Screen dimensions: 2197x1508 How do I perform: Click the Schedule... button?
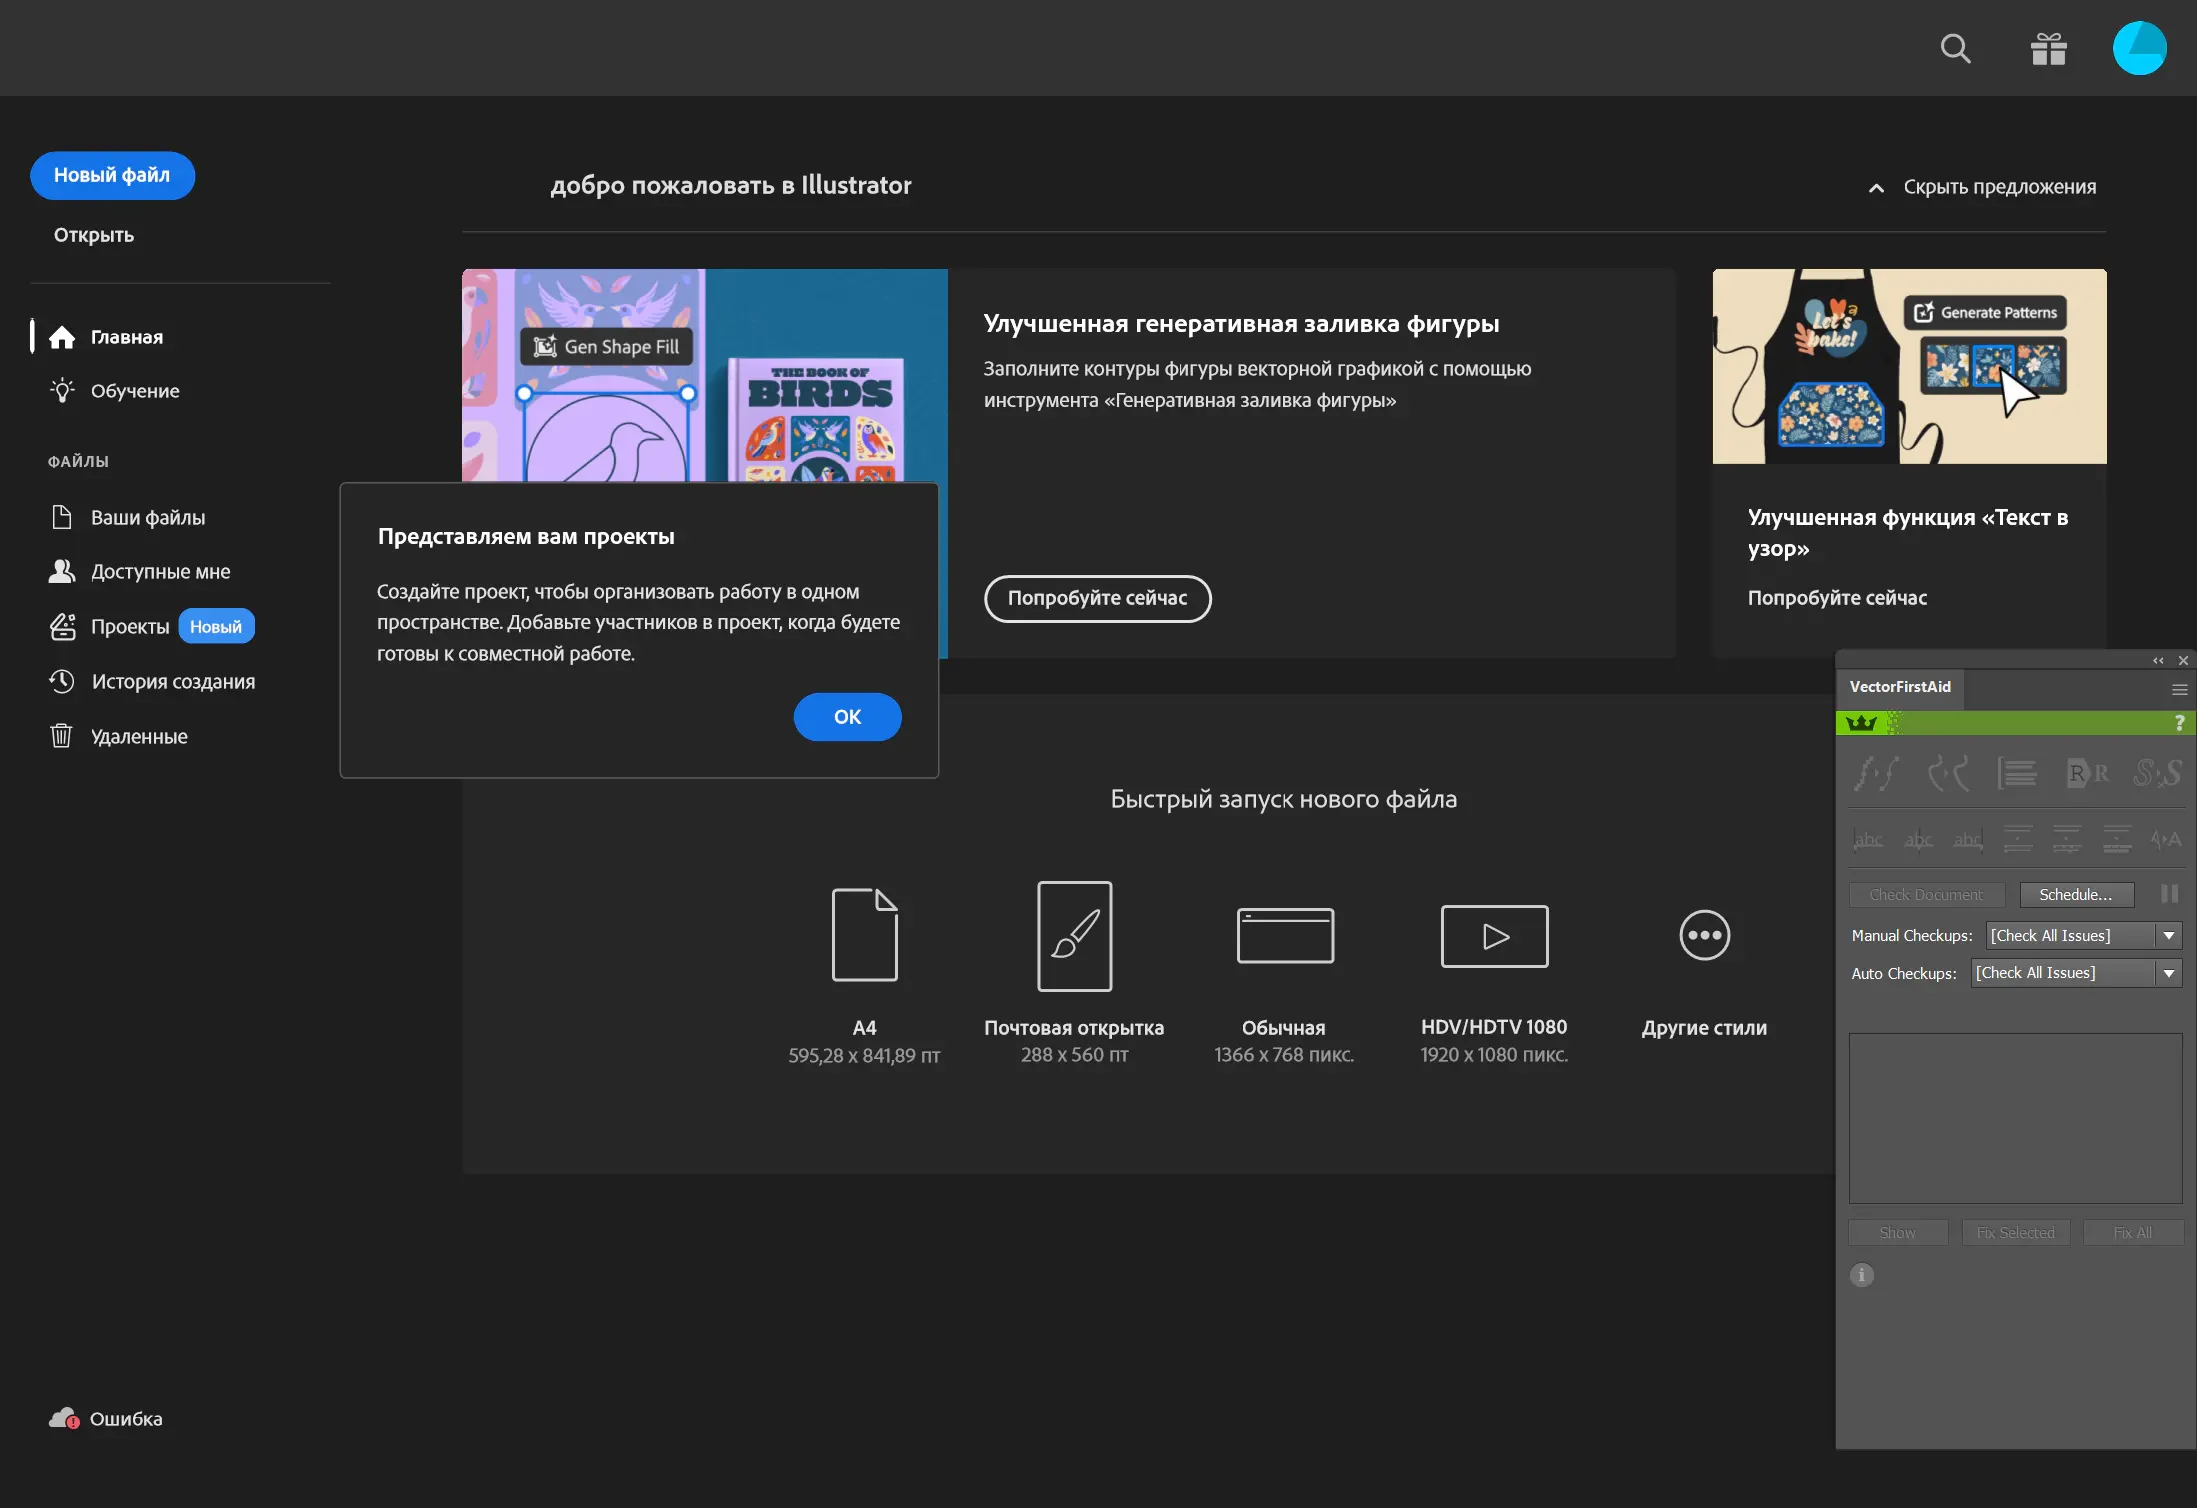[x=2076, y=895]
